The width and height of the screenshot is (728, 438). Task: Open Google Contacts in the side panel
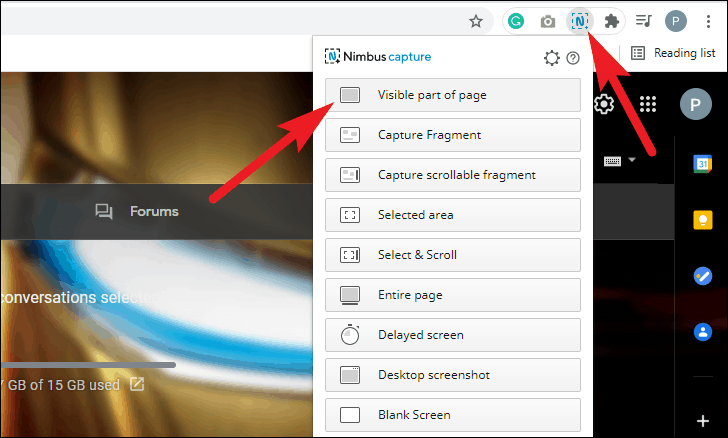(x=702, y=332)
